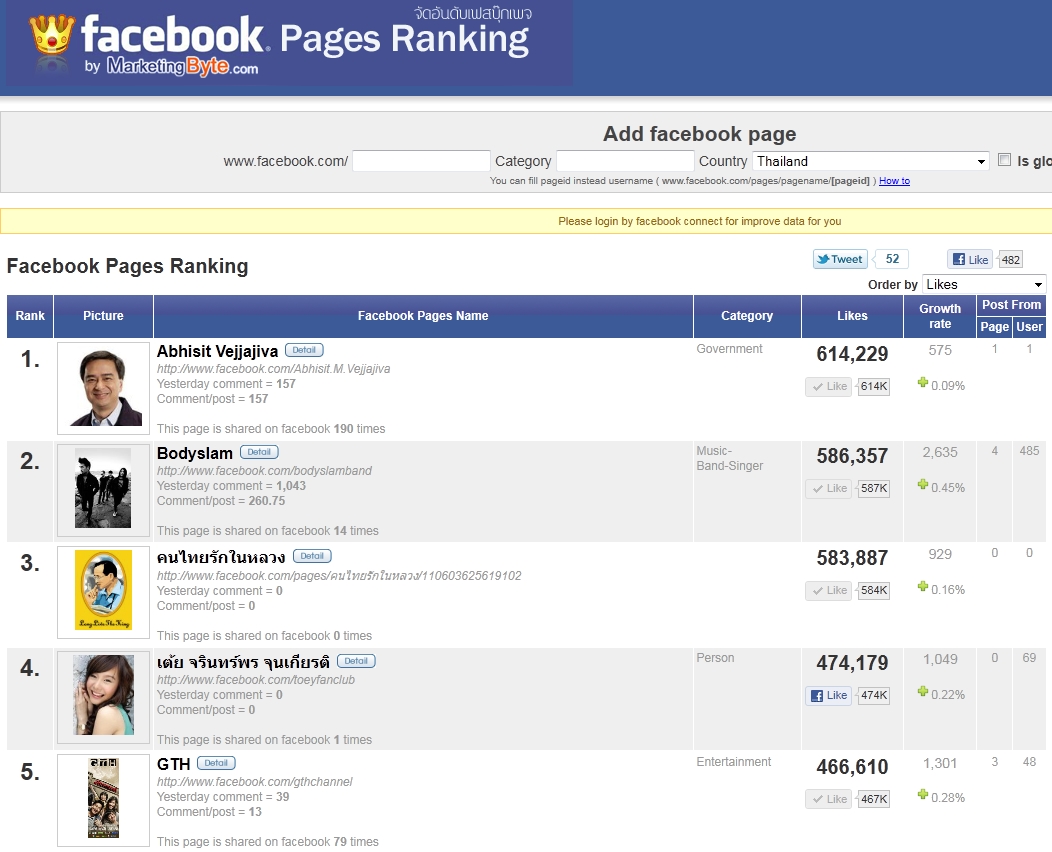
Task: Like the GTH page (467K)
Action: click(829, 799)
